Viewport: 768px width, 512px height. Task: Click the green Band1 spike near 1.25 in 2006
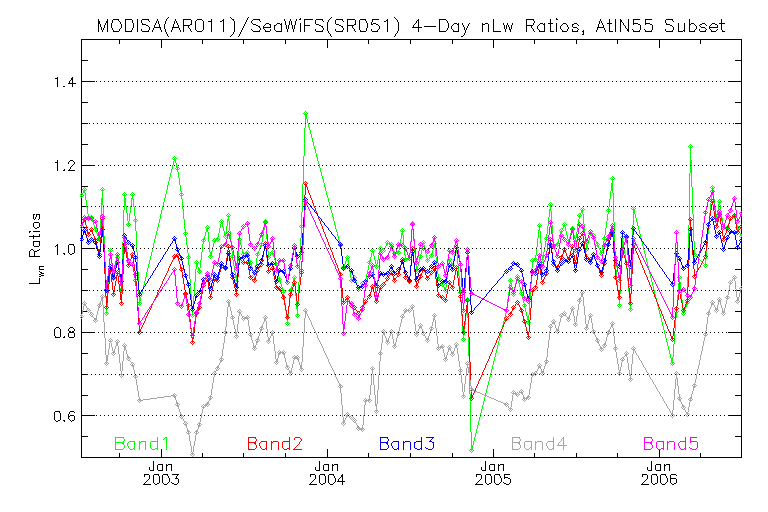point(690,146)
